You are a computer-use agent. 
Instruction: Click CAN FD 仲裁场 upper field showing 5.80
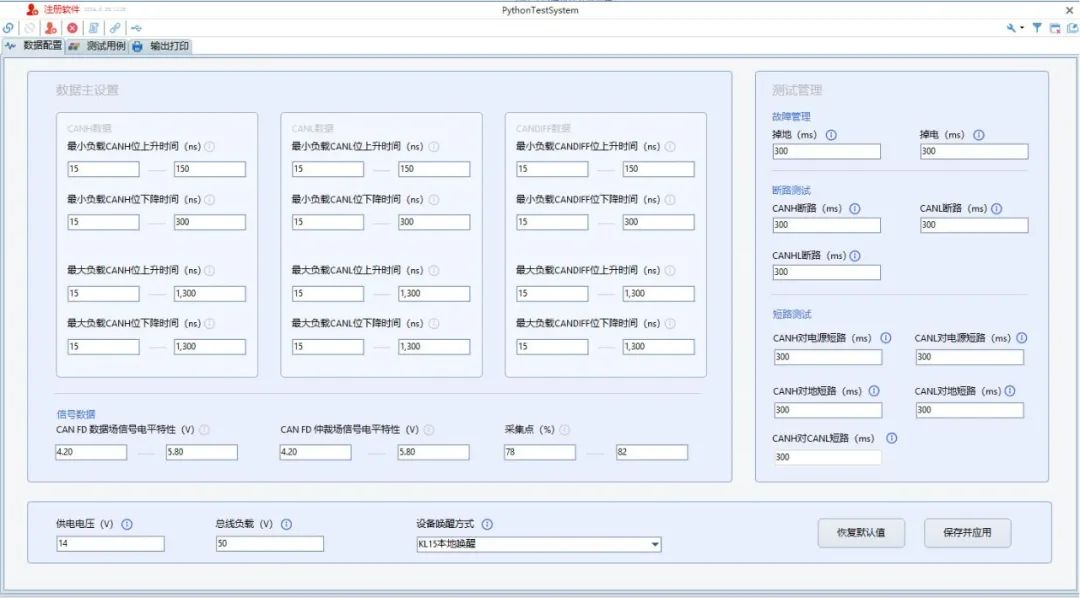pyautogui.click(x=433, y=453)
